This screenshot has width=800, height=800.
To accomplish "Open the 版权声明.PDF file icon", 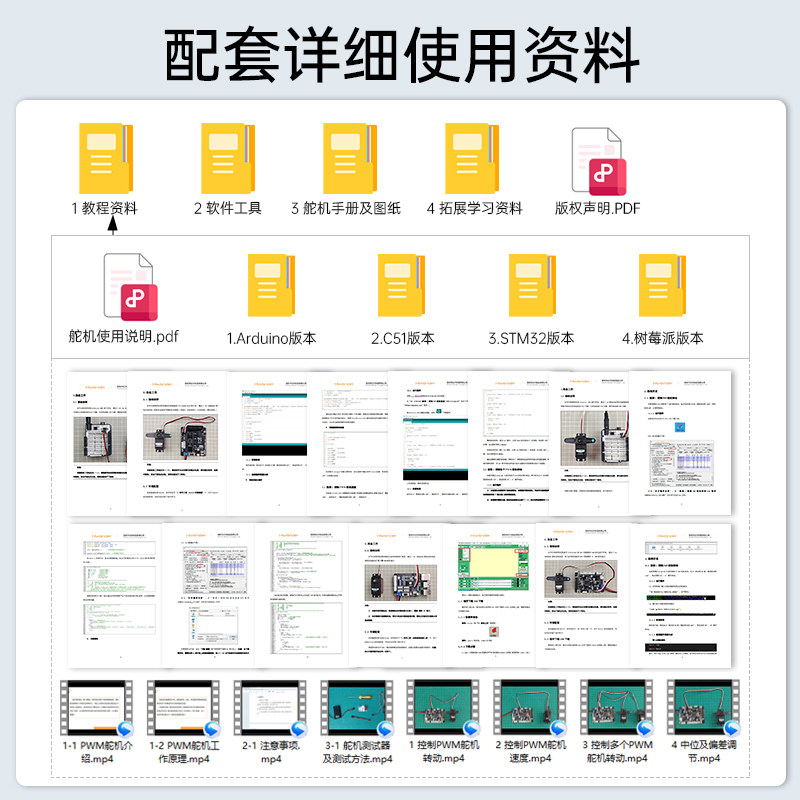I will 598,161.
